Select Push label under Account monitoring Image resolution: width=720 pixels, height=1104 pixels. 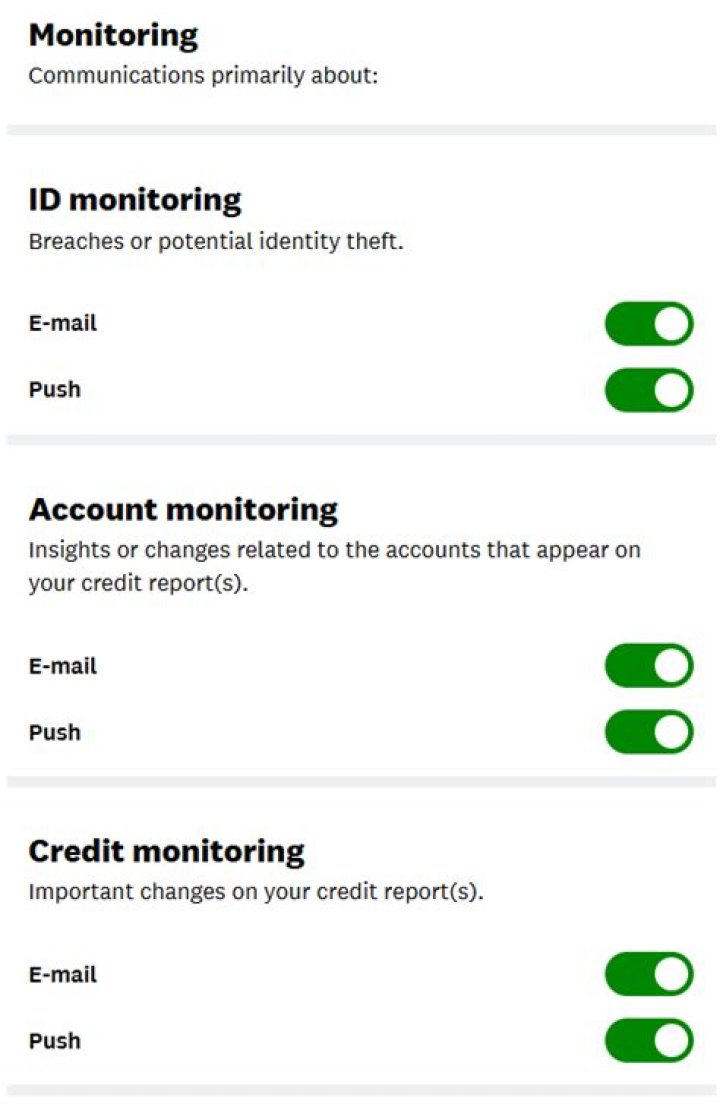tap(54, 732)
